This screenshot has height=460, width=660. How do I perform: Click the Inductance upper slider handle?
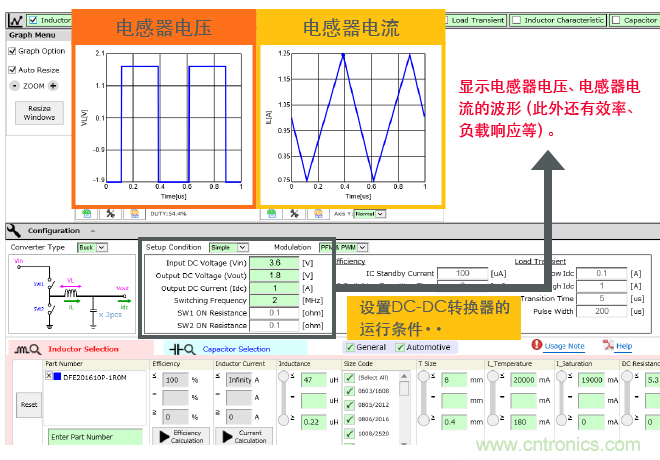(285, 376)
